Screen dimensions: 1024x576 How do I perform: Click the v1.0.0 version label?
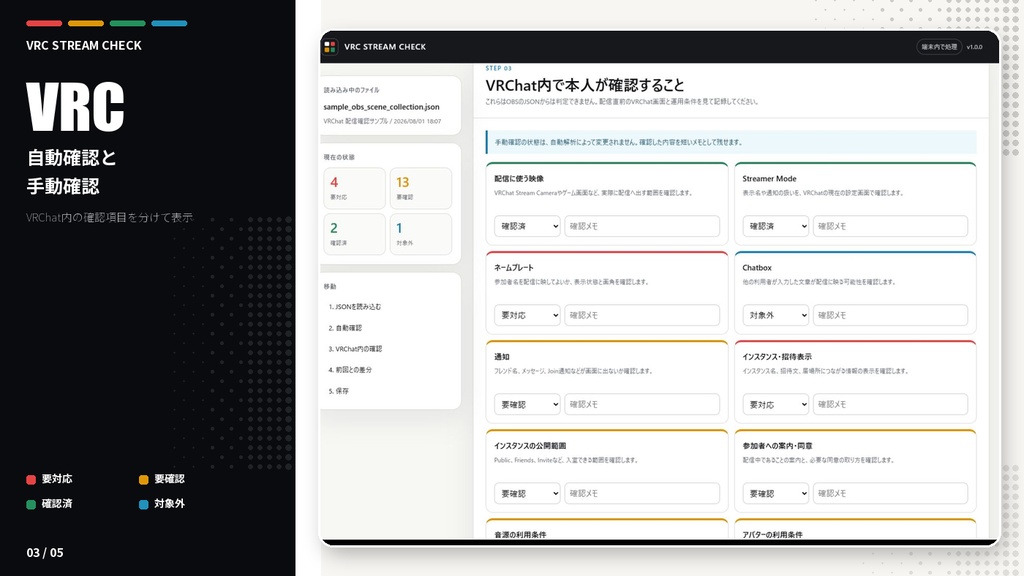(x=974, y=47)
